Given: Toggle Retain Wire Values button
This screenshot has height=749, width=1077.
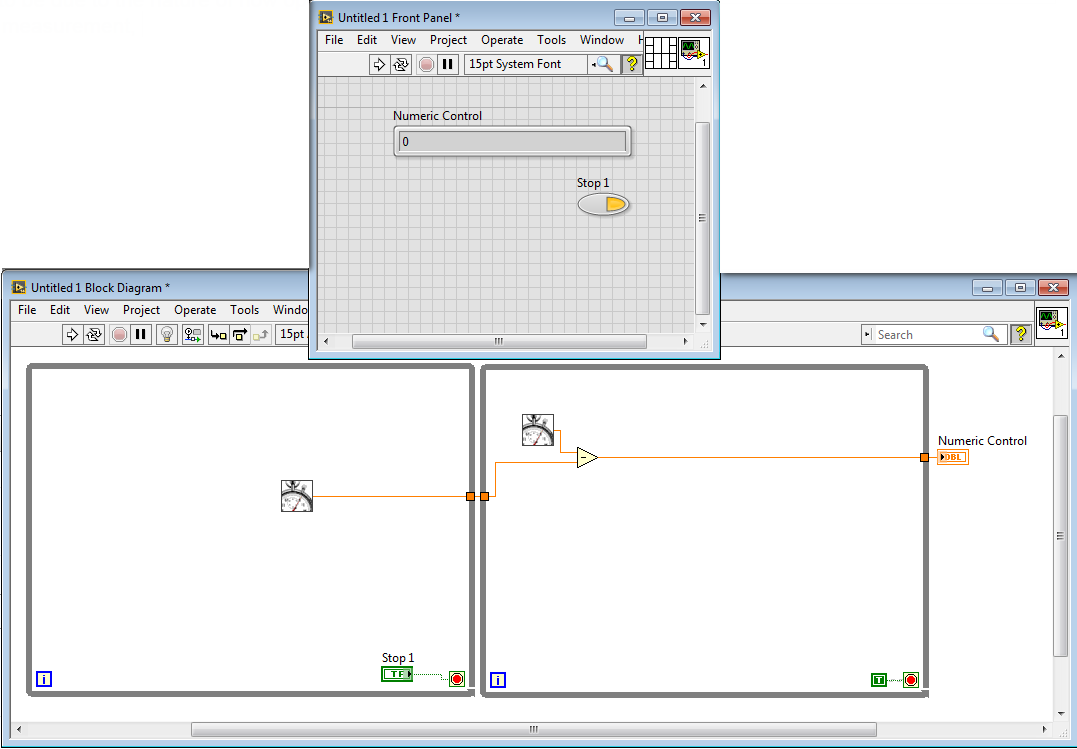Looking at the screenshot, I should (192, 335).
